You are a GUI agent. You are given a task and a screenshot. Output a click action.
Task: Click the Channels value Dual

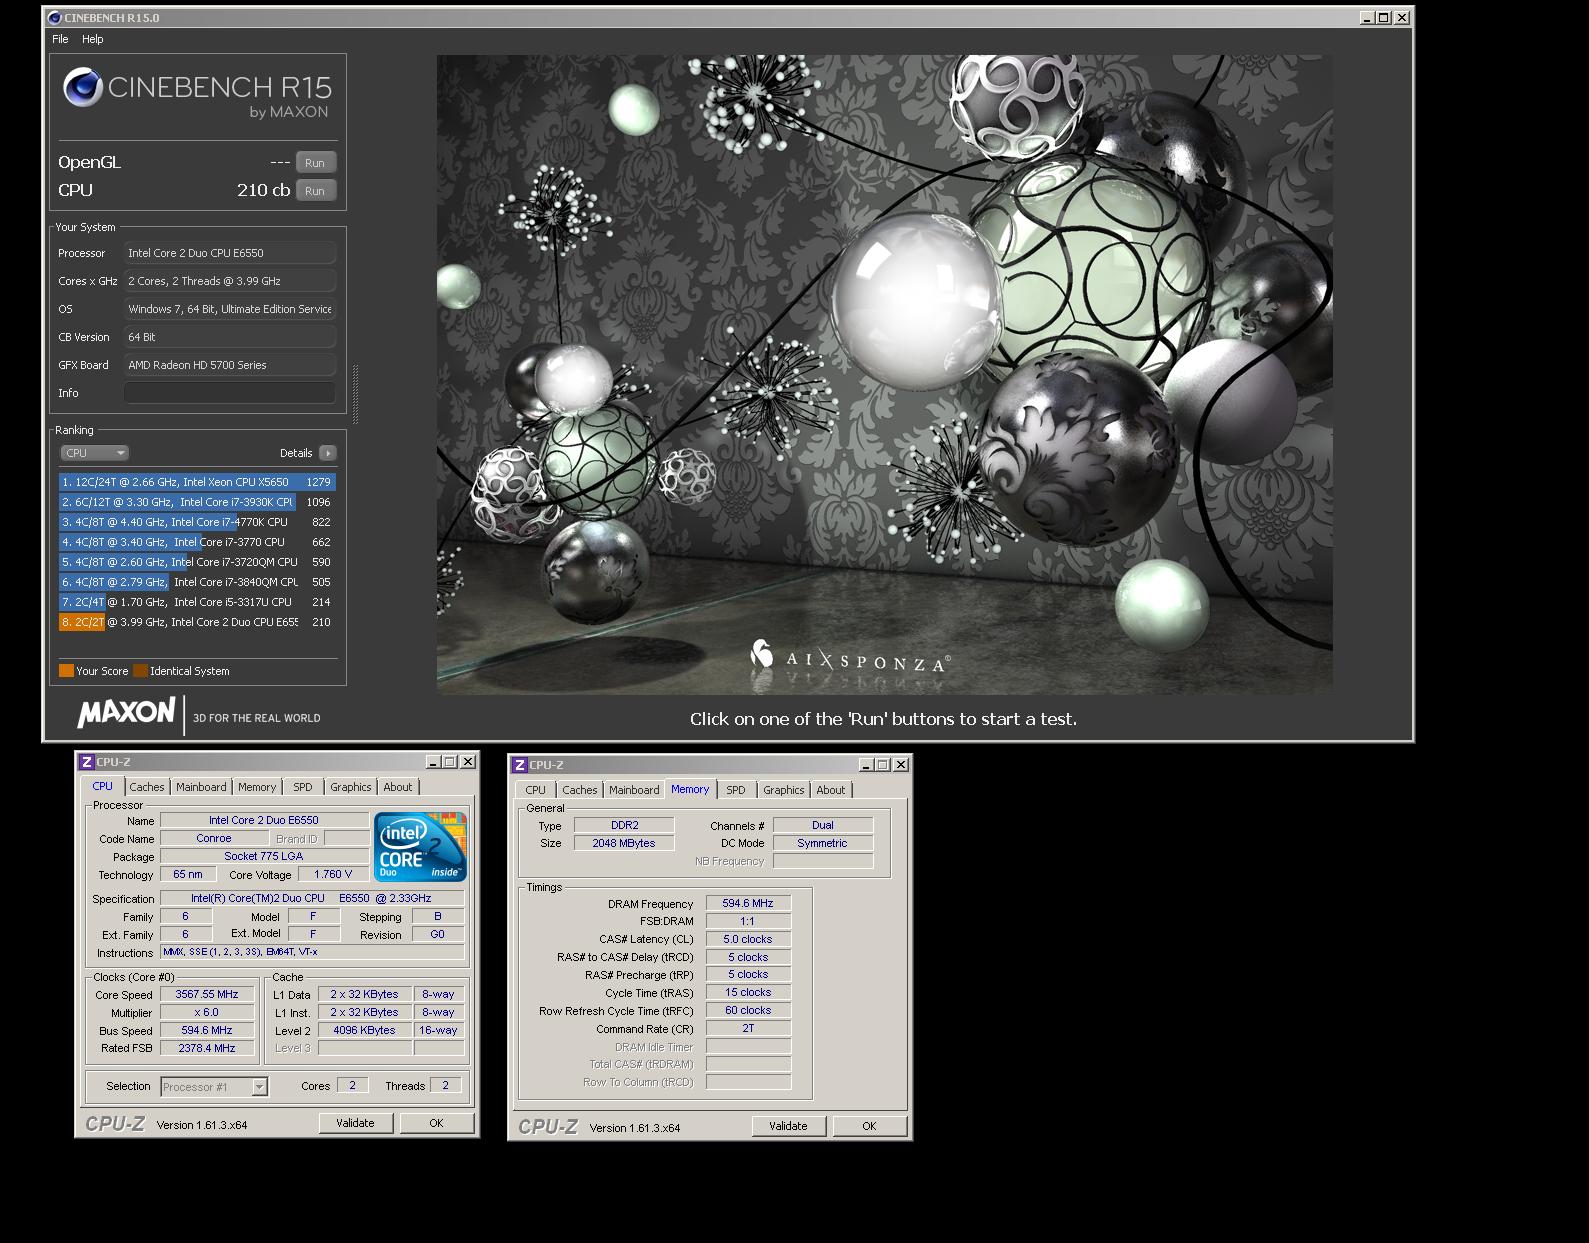click(823, 825)
